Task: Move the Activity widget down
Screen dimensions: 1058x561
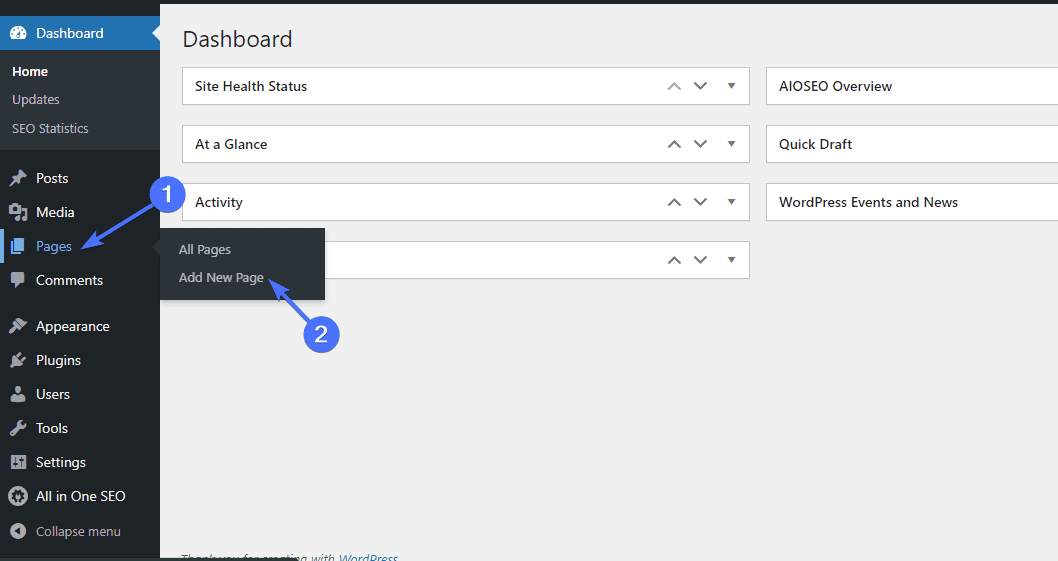Action: pos(700,202)
